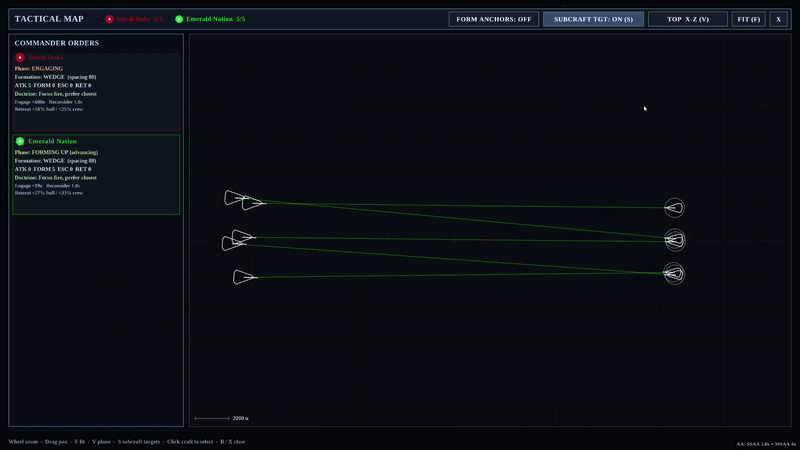This screenshot has width=800, height=450.
Task: Click the 'Retreat <18% hull' line
Action: [48, 109]
